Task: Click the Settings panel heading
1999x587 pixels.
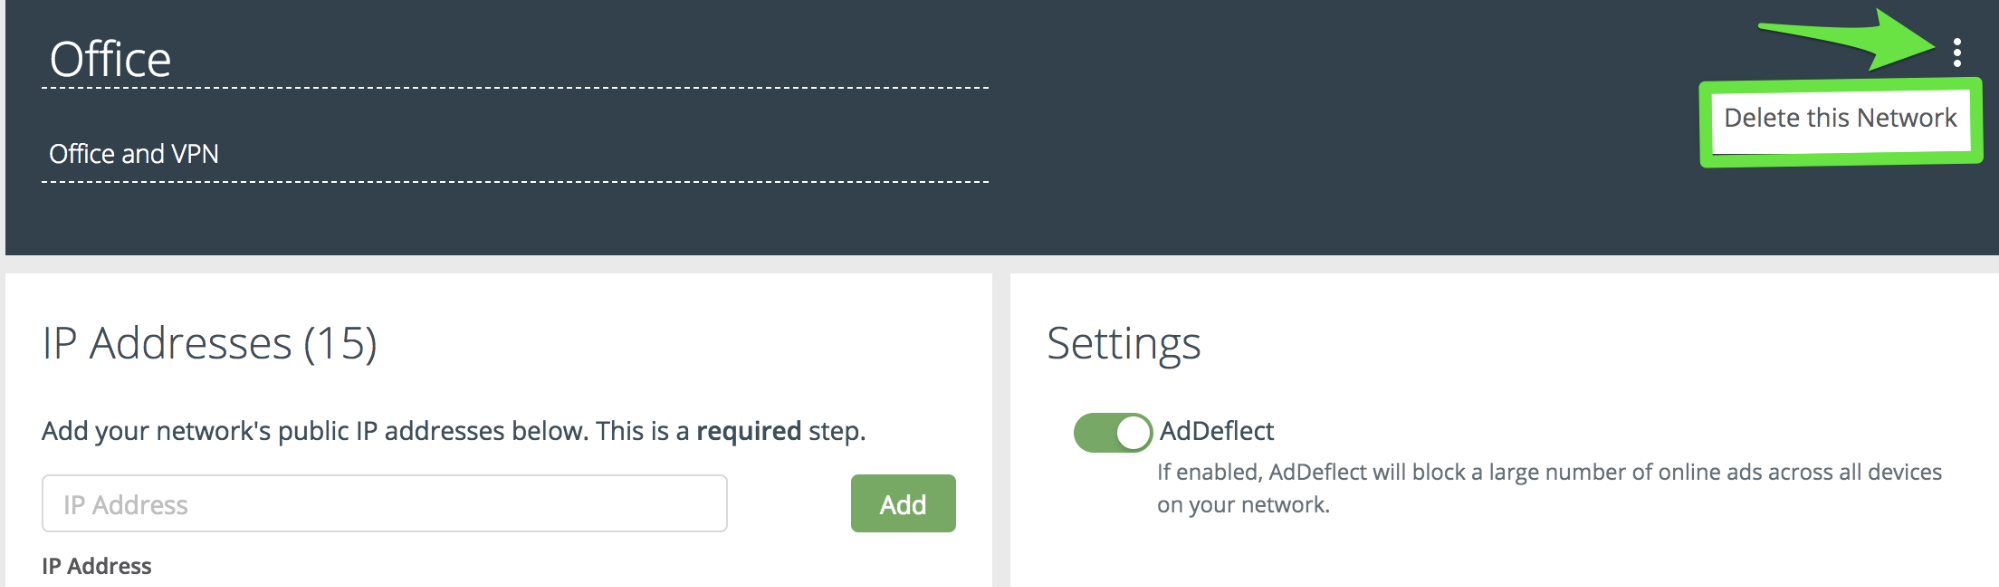Action: pyautogui.click(x=1123, y=344)
